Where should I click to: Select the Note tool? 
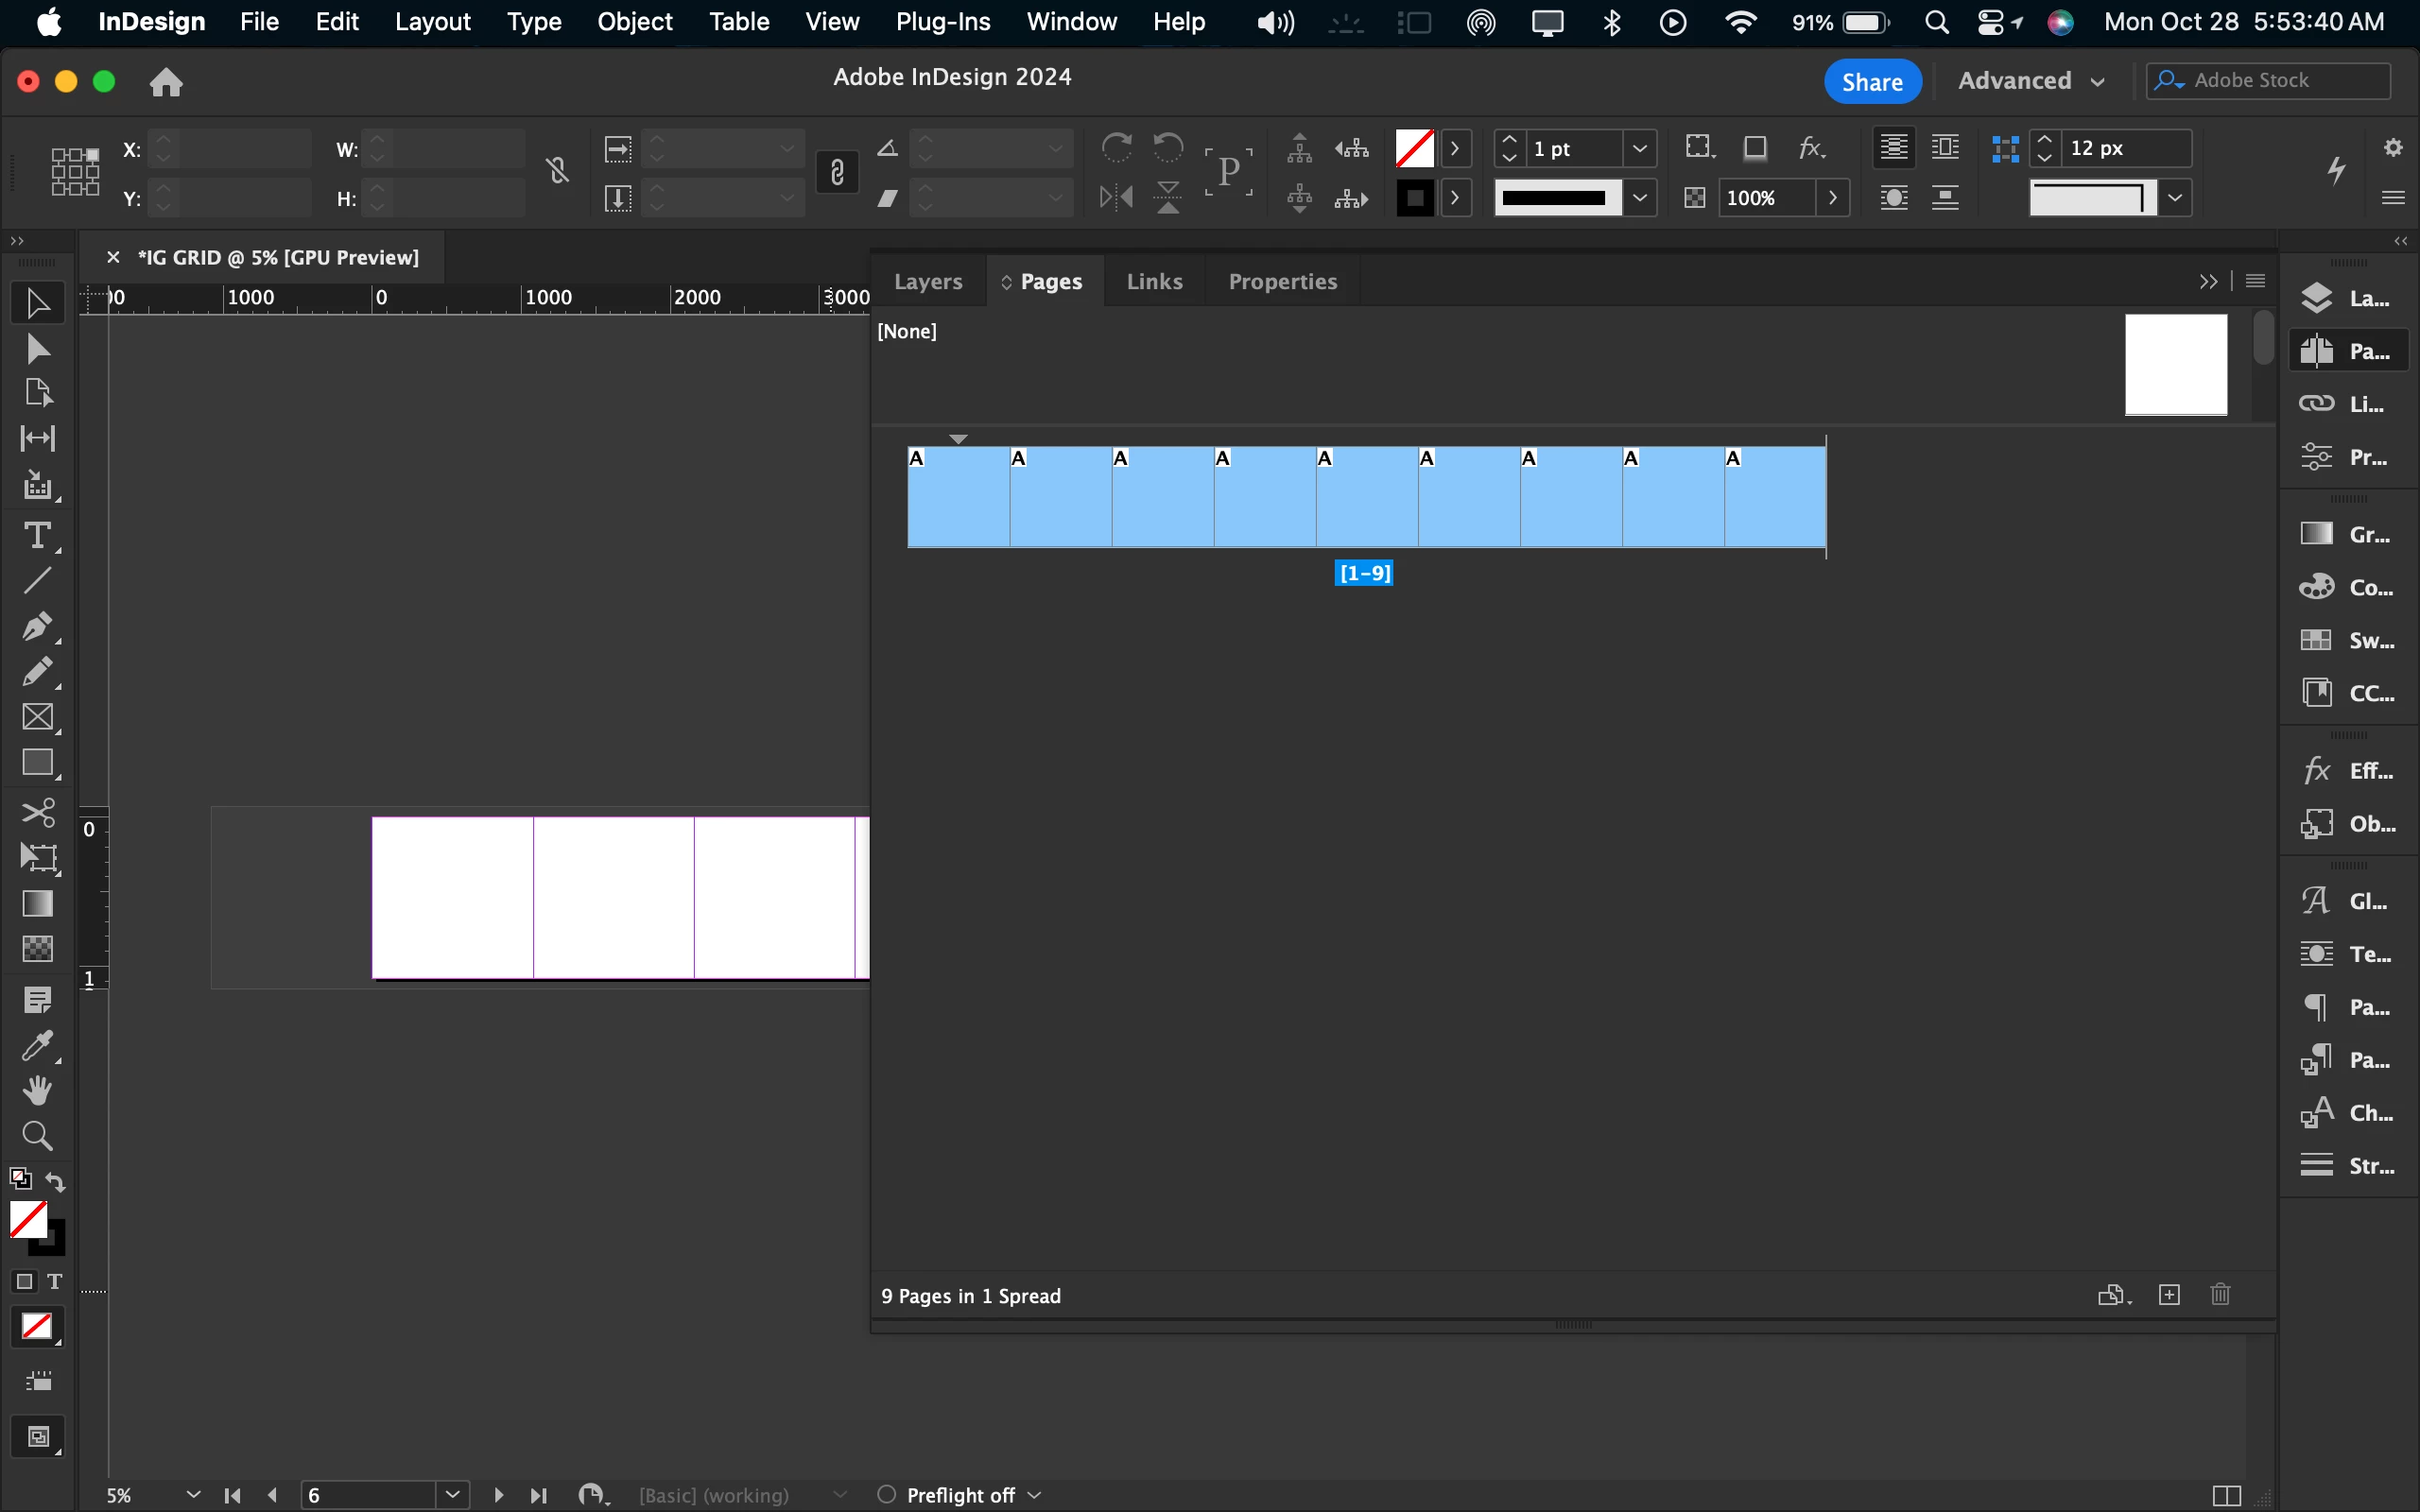[x=37, y=999]
